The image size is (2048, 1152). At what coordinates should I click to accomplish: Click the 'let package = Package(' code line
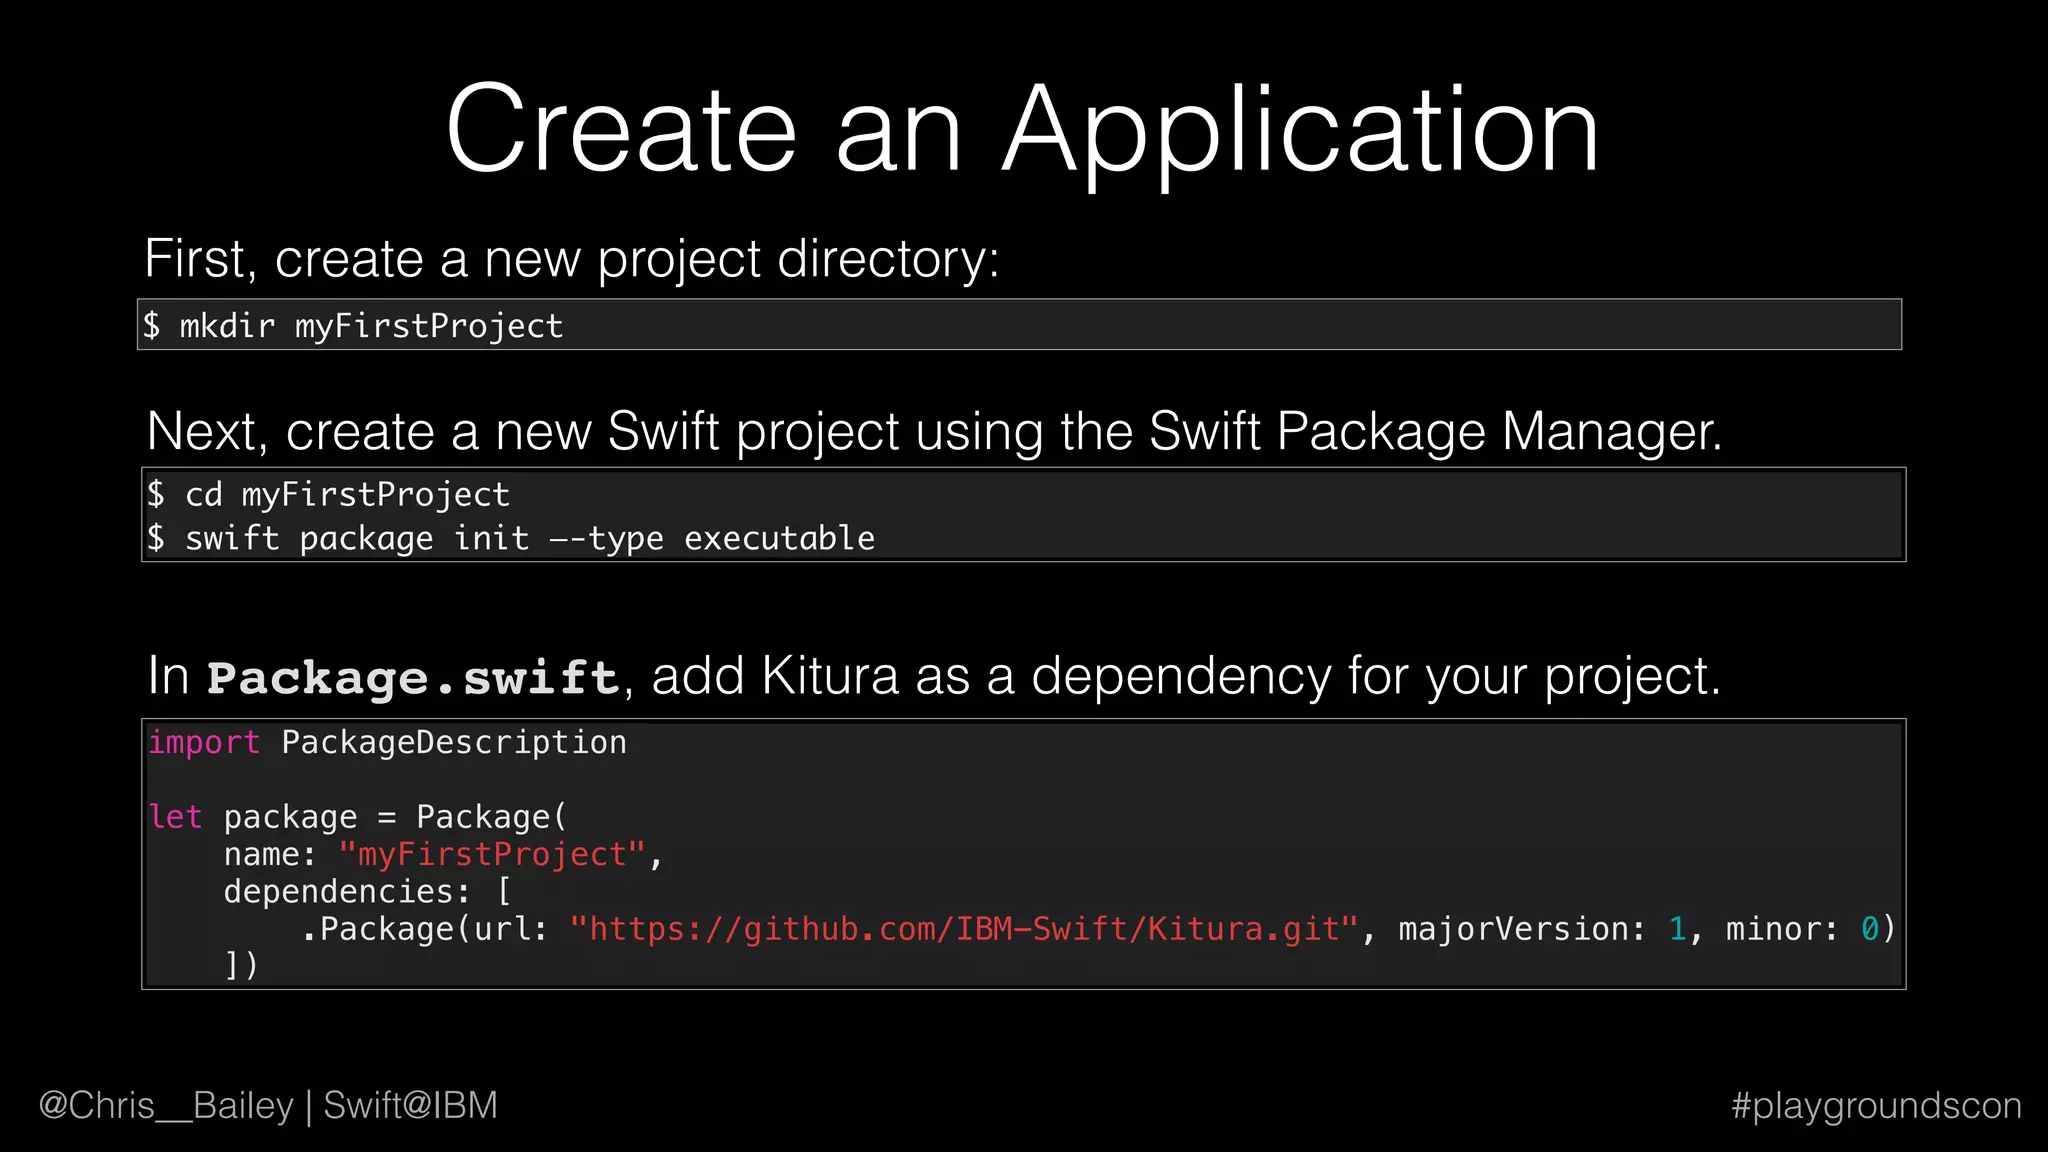pyautogui.click(x=358, y=817)
